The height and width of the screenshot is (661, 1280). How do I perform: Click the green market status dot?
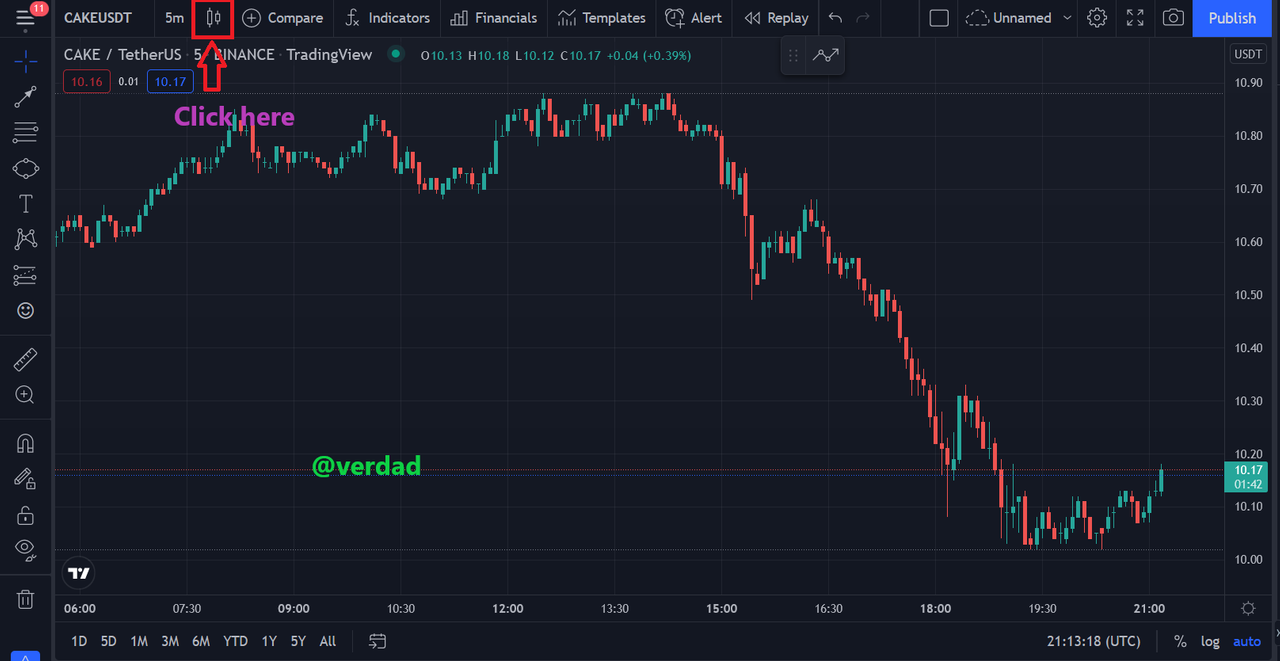coord(396,55)
